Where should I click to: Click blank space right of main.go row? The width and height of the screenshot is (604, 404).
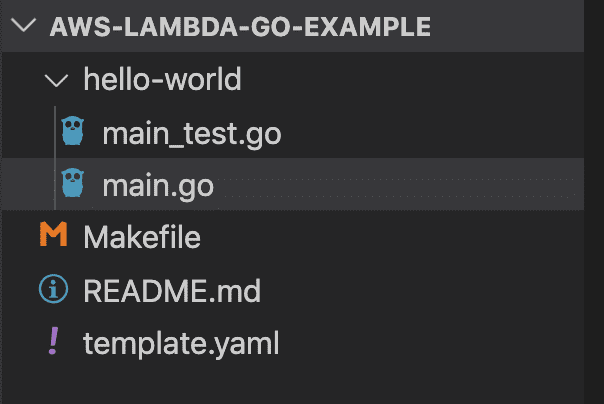pyautogui.click(x=397, y=184)
